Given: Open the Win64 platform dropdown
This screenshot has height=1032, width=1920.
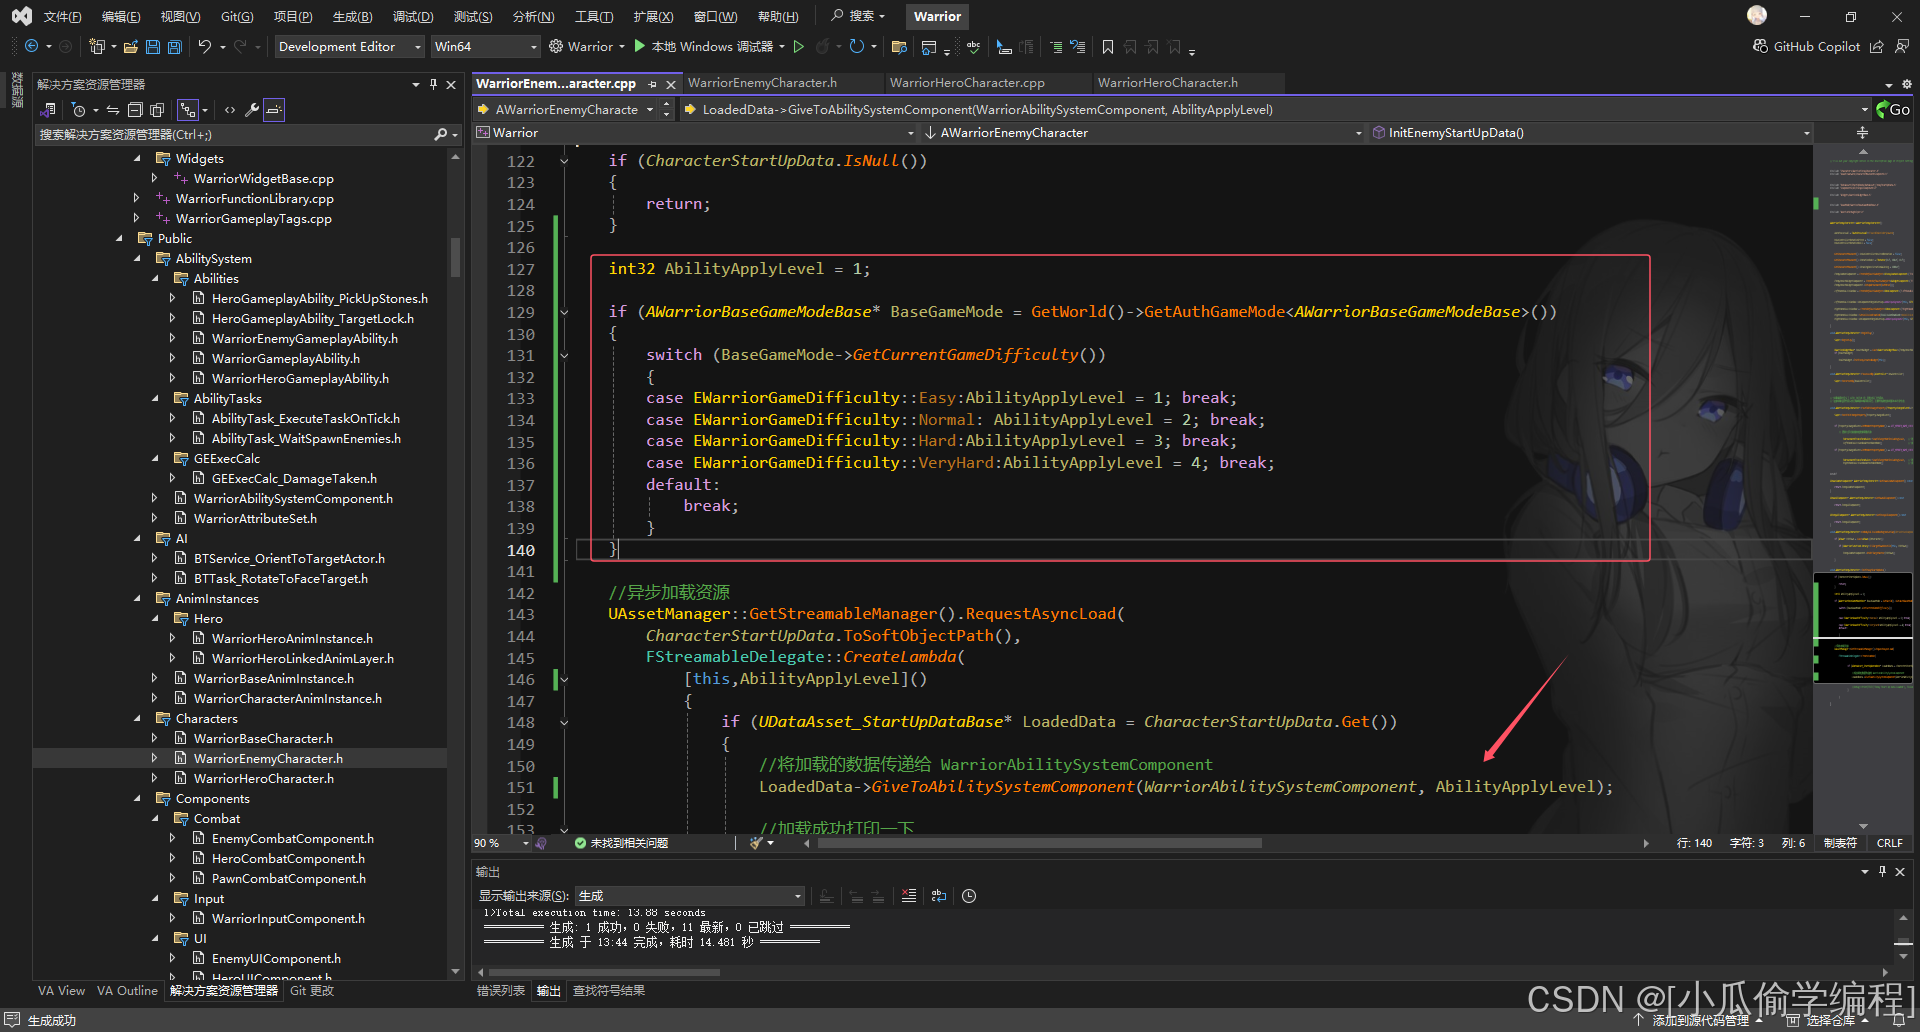Looking at the screenshot, I should click(485, 47).
